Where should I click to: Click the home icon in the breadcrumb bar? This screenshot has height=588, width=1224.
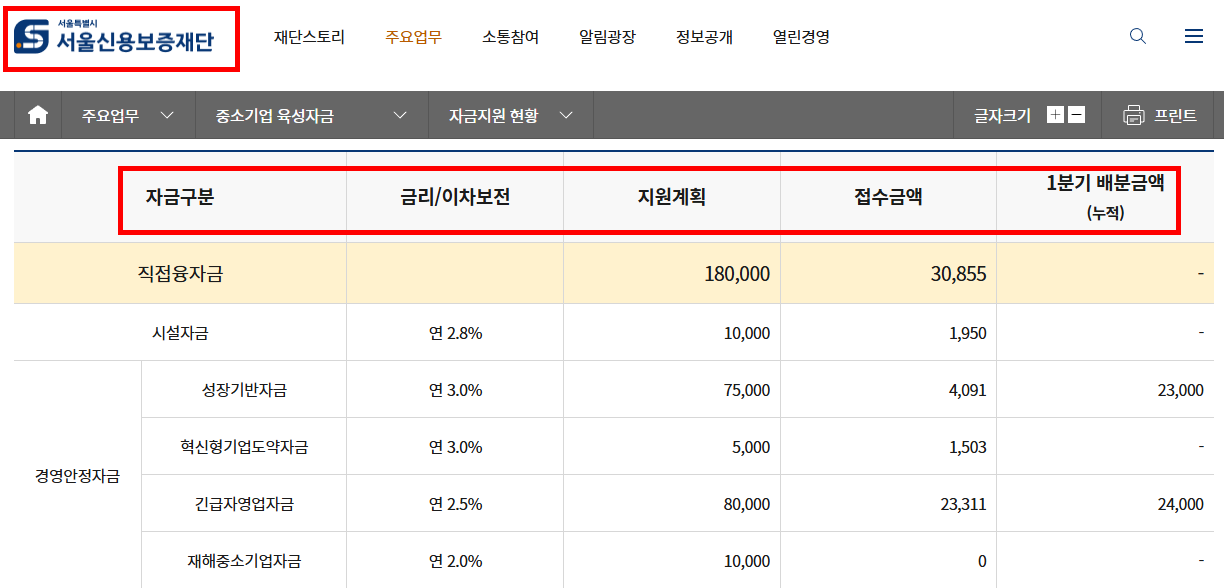(x=38, y=114)
